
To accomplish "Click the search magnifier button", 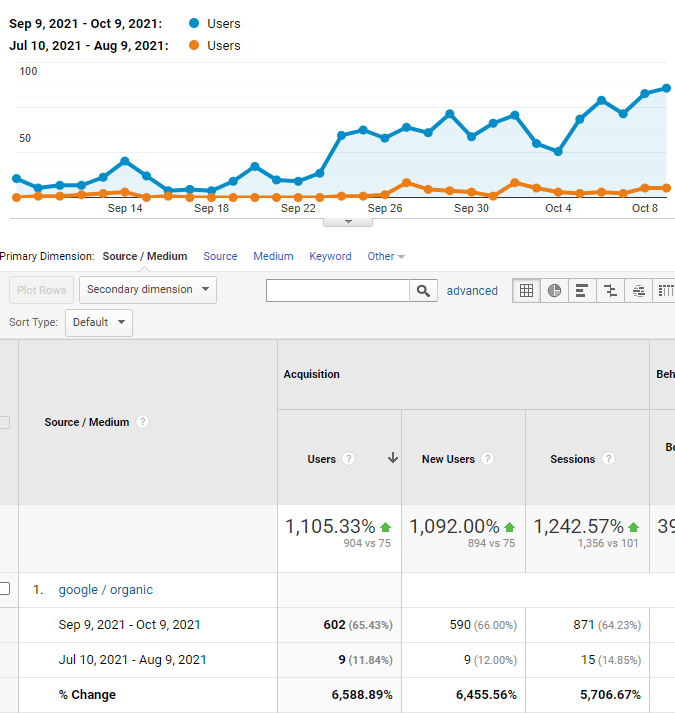I will pos(423,291).
